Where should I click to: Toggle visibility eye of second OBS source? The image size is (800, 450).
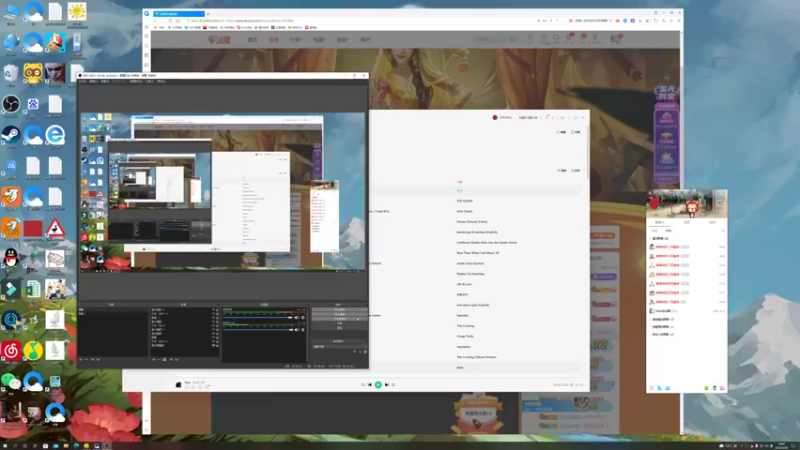click(213, 314)
